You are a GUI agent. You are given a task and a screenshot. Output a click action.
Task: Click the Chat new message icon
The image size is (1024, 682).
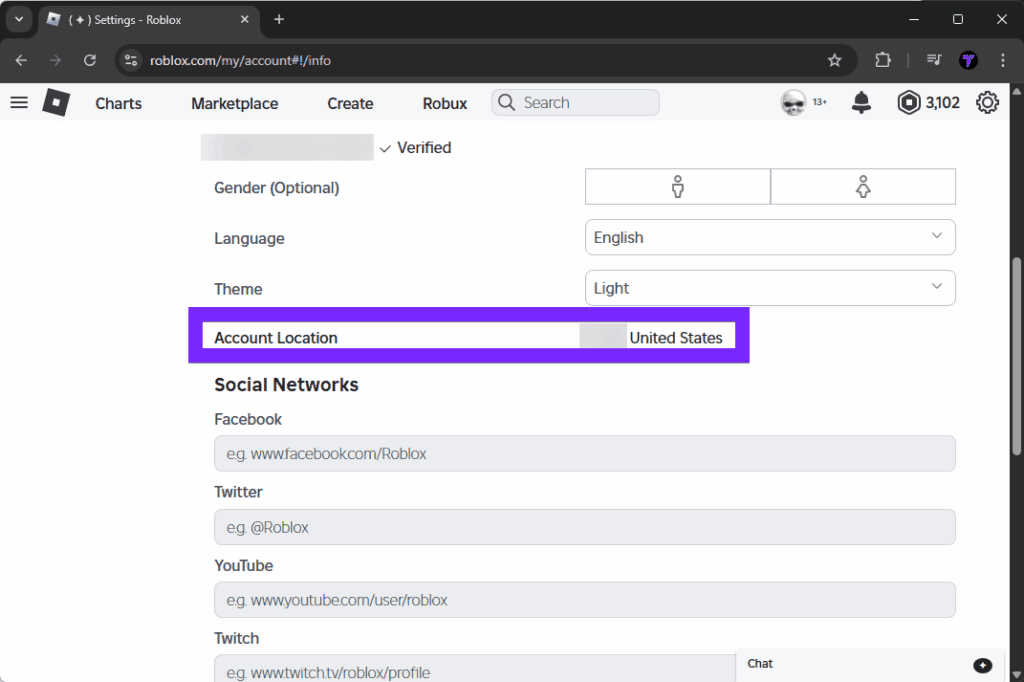[x=982, y=665]
